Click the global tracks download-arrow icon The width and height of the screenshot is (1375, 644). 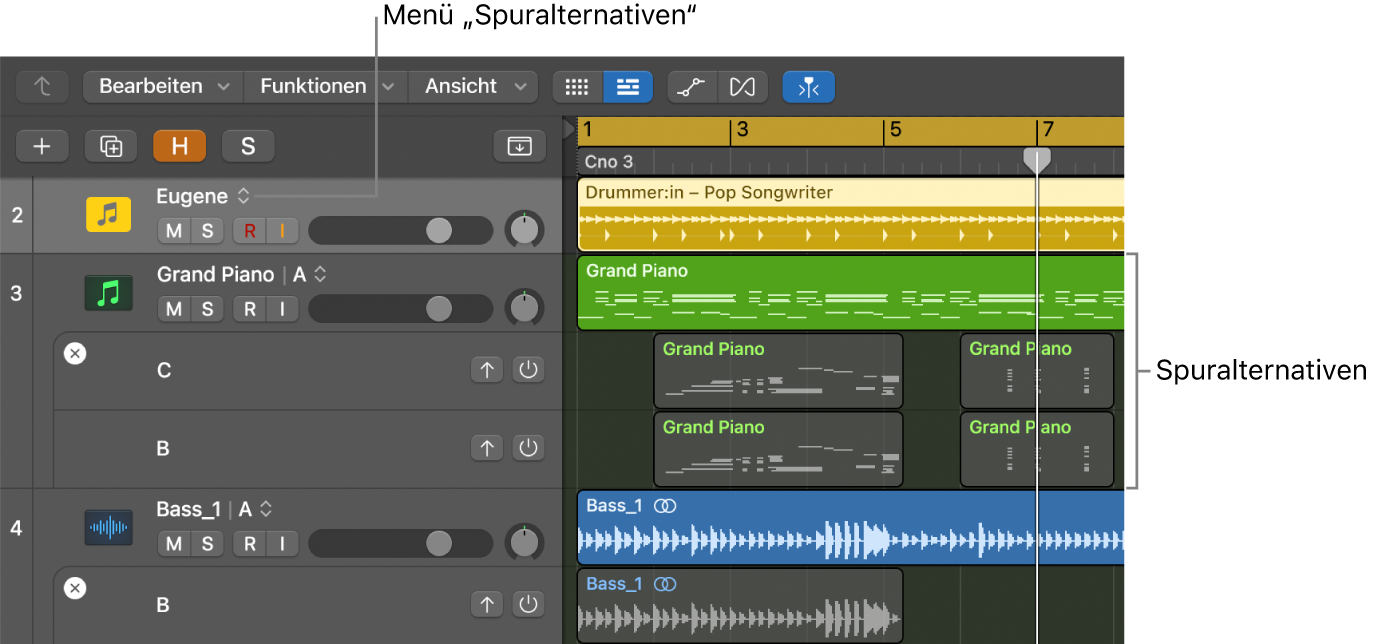pos(520,146)
